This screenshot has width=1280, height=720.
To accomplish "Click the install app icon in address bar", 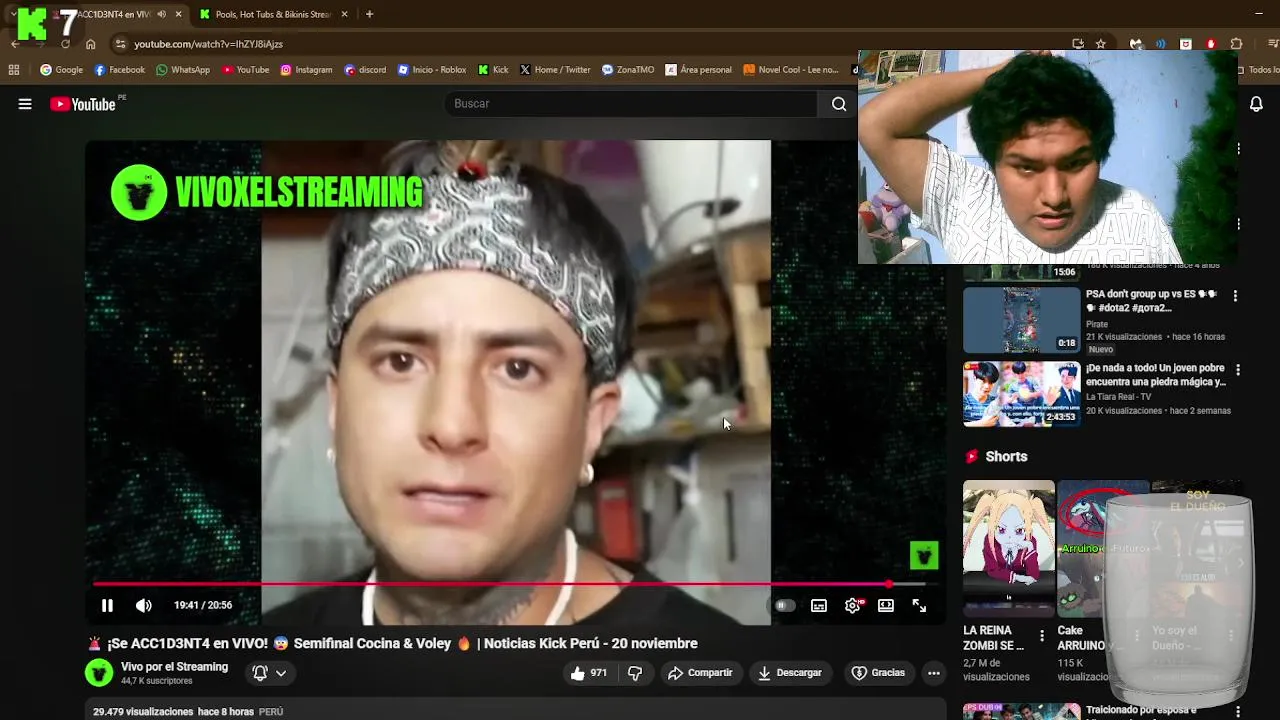I will pos(1078,44).
